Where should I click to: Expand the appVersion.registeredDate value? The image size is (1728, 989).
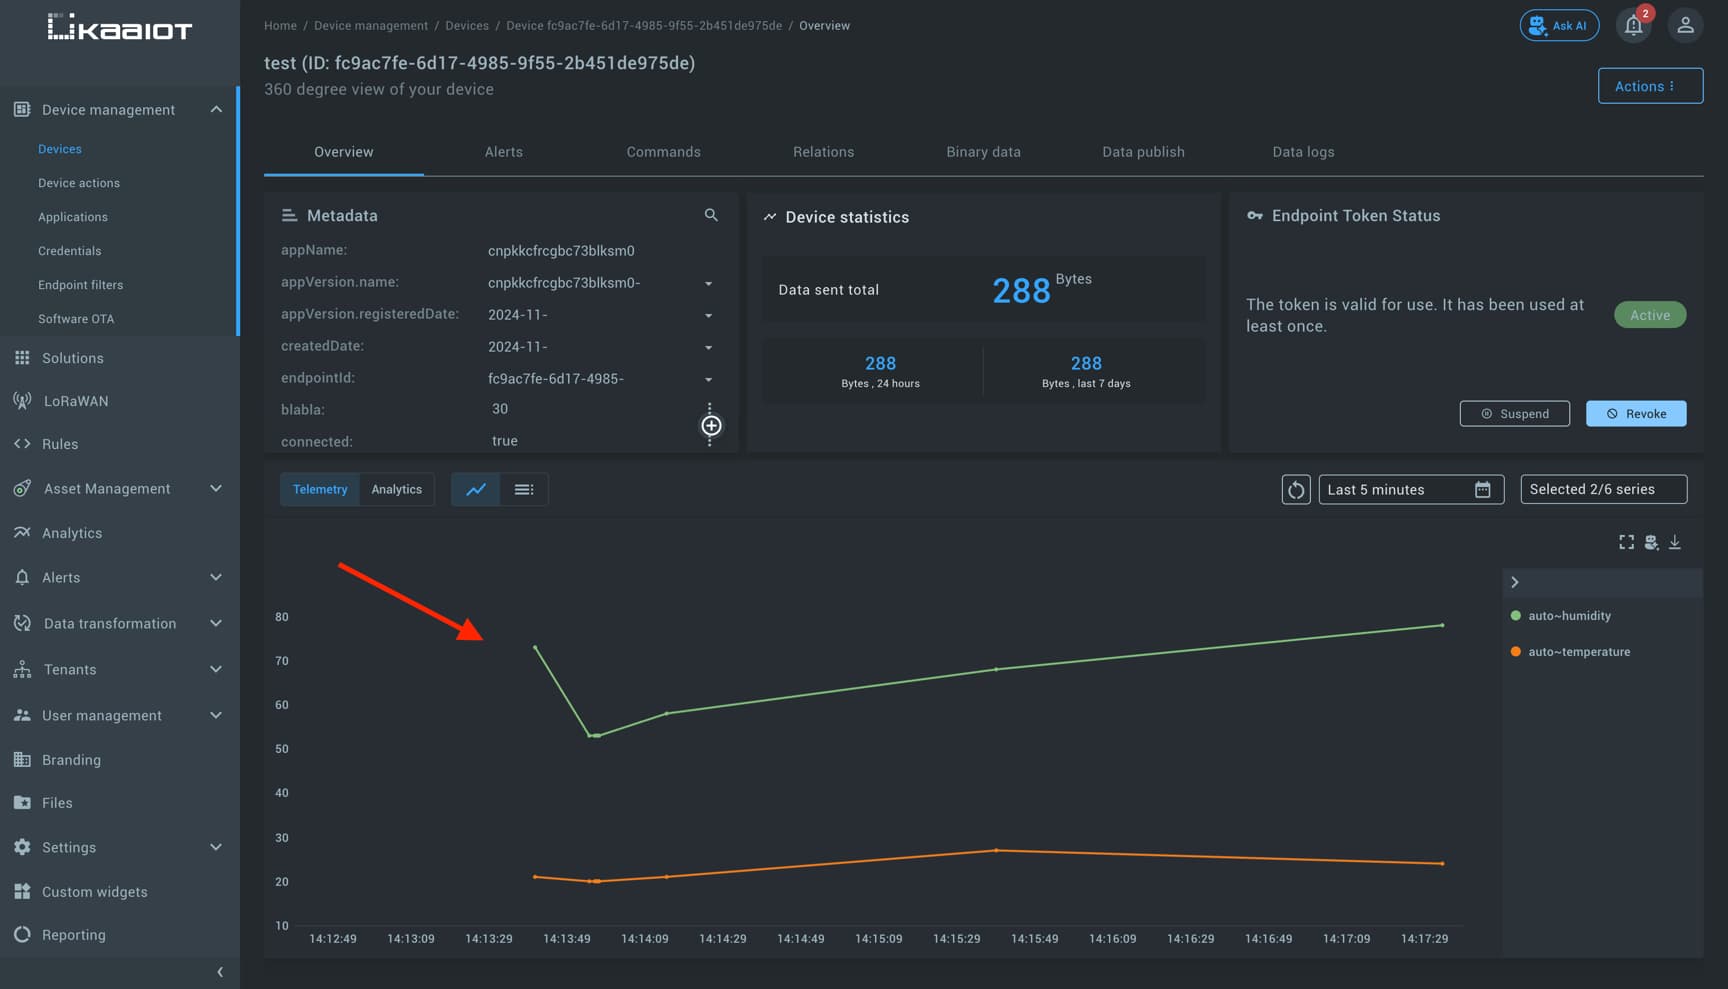pos(709,316)
